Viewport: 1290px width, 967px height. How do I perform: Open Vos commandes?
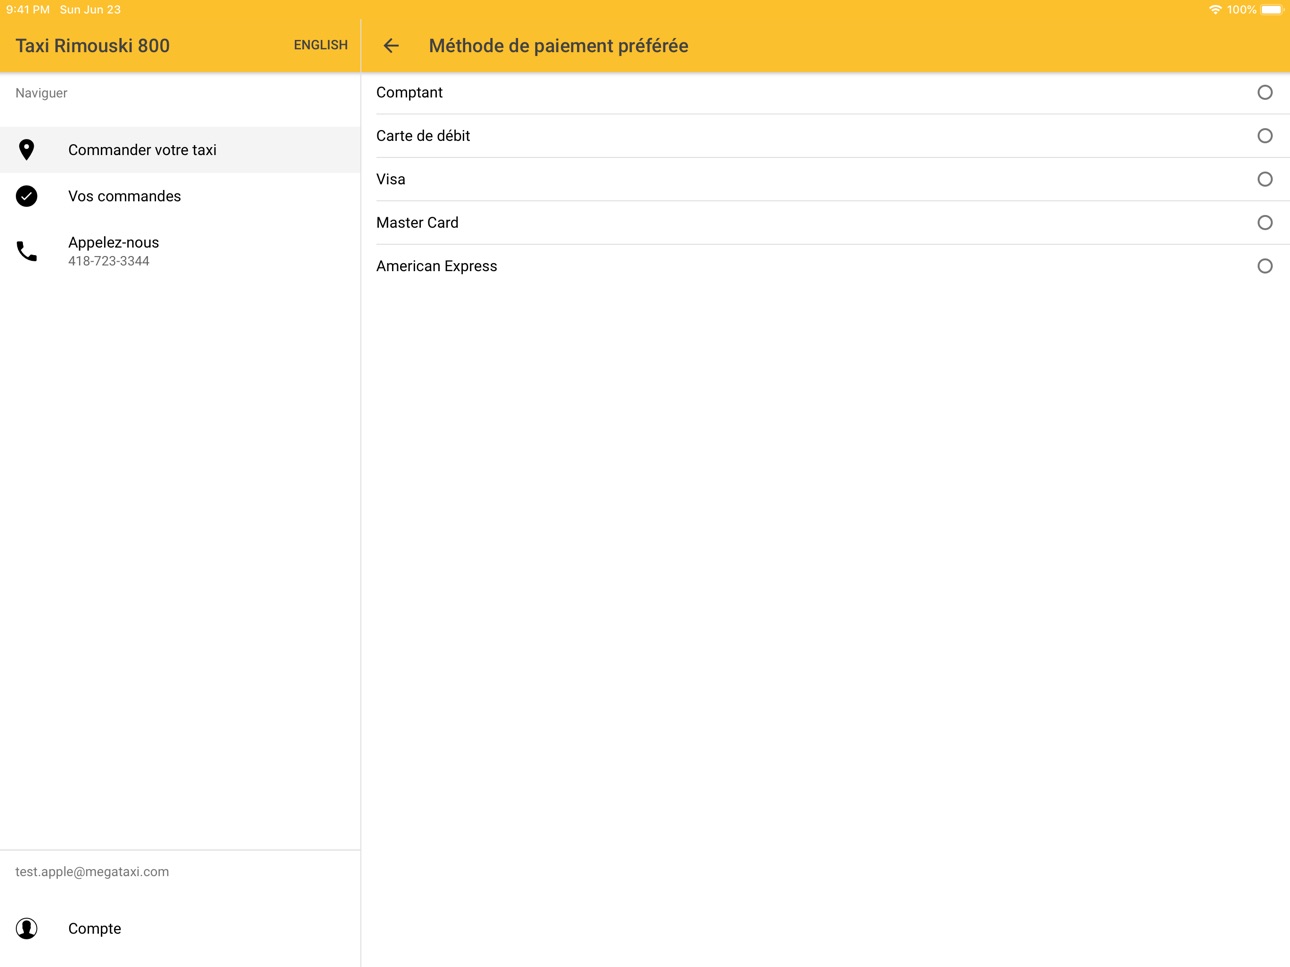(180, 196)
